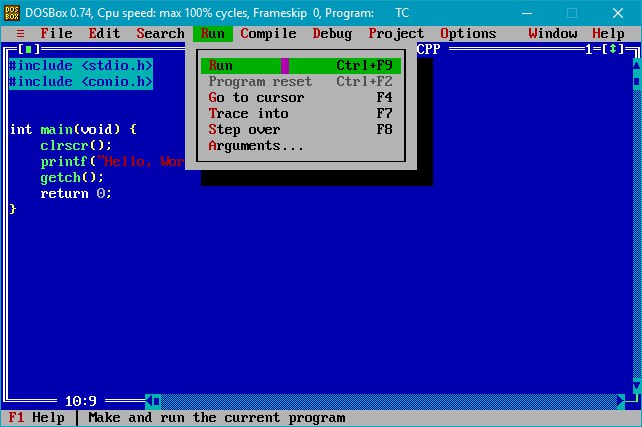
Task: Open the File menu
Action: [56, 34]
